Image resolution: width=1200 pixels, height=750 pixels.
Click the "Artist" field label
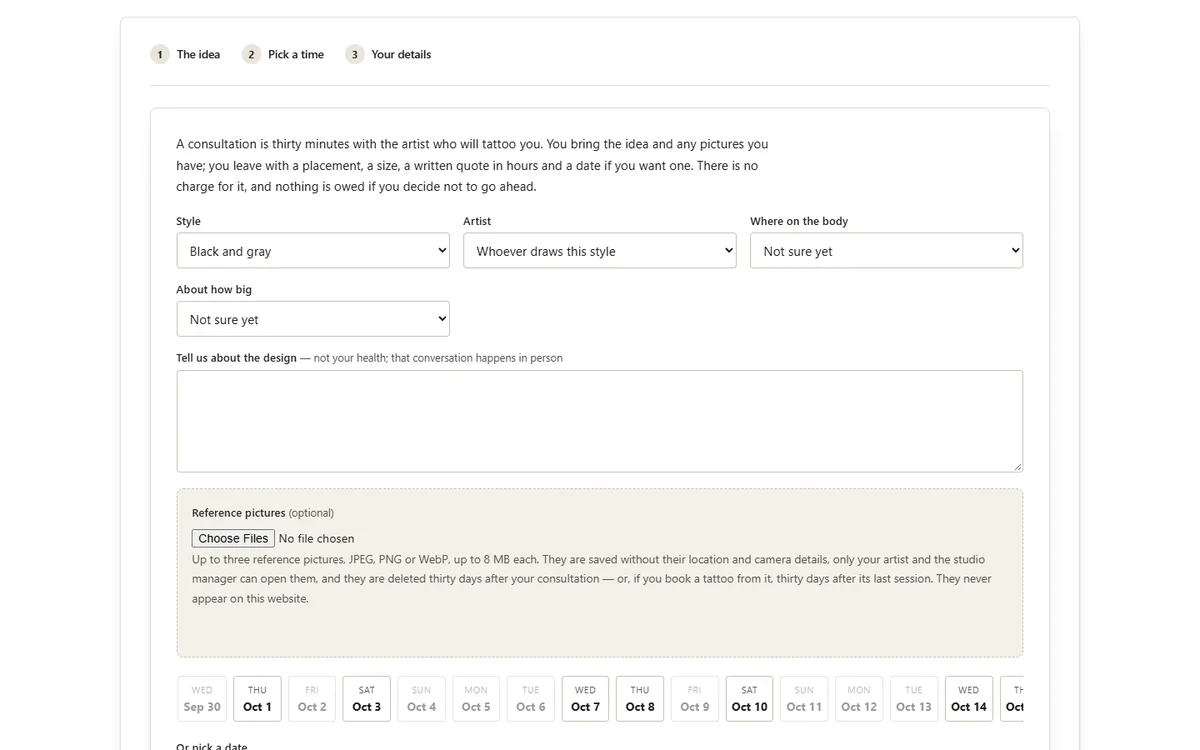[477, 221]
